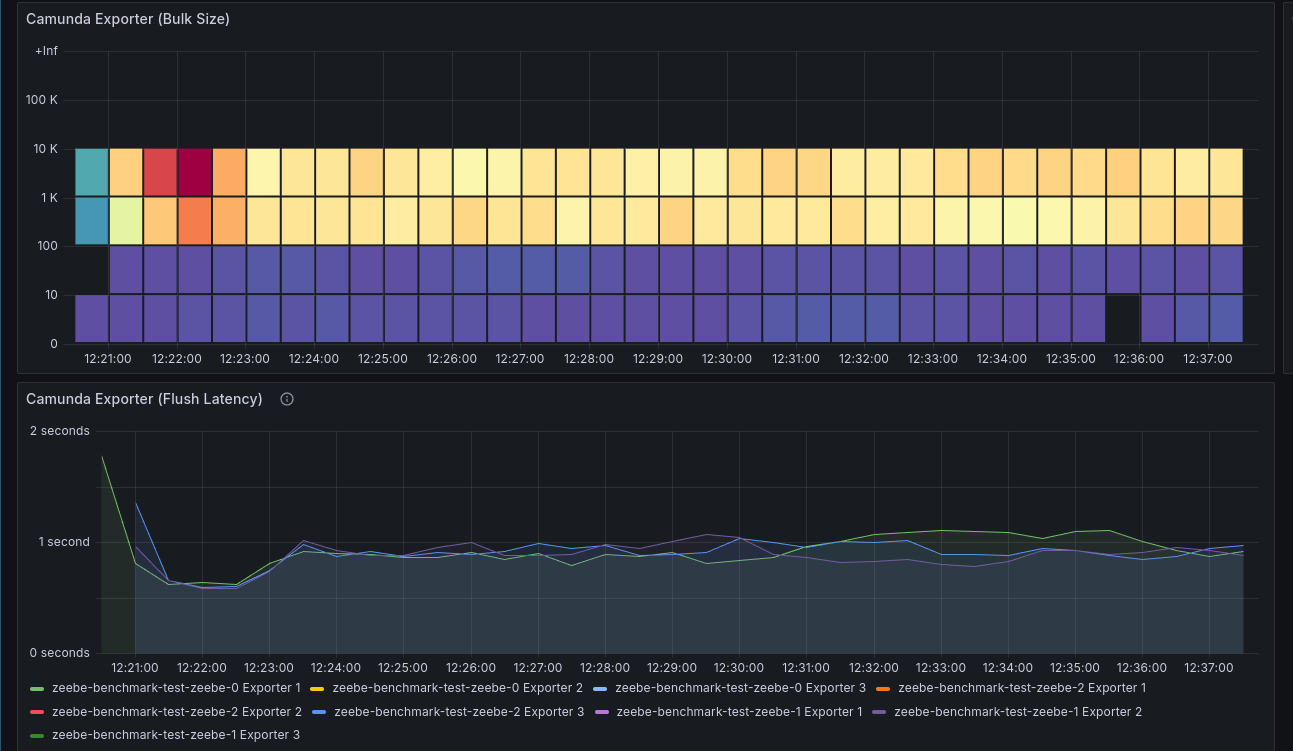This screenshot has height=751, width=1293.
Task: Click the 1 K label on Bulk Size axis
Action: tap(49, 198)
